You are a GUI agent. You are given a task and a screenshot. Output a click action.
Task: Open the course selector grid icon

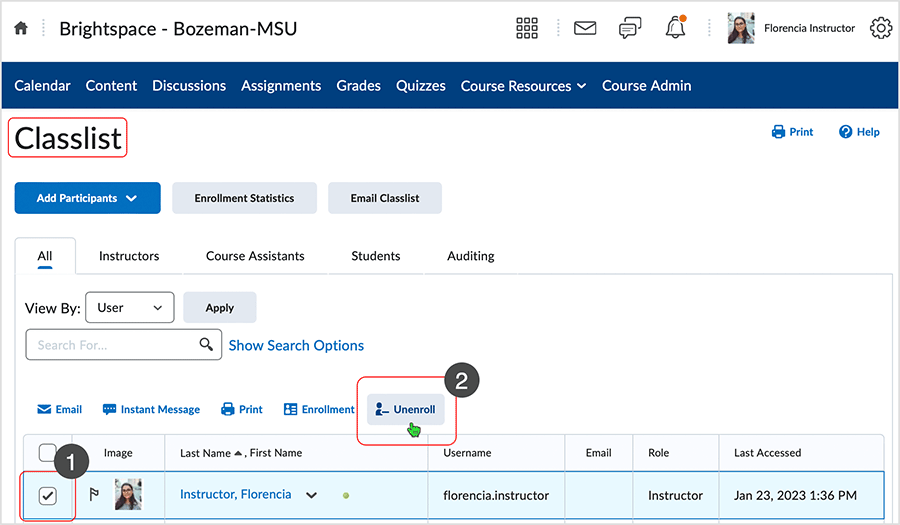coord(526,28)
